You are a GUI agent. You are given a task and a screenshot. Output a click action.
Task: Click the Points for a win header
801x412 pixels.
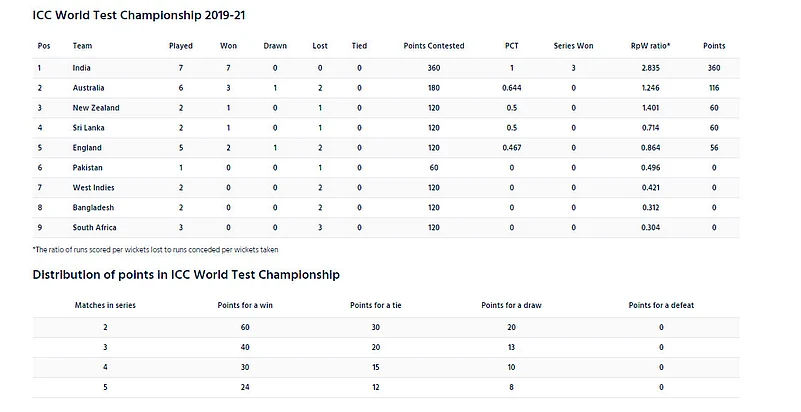242,304
